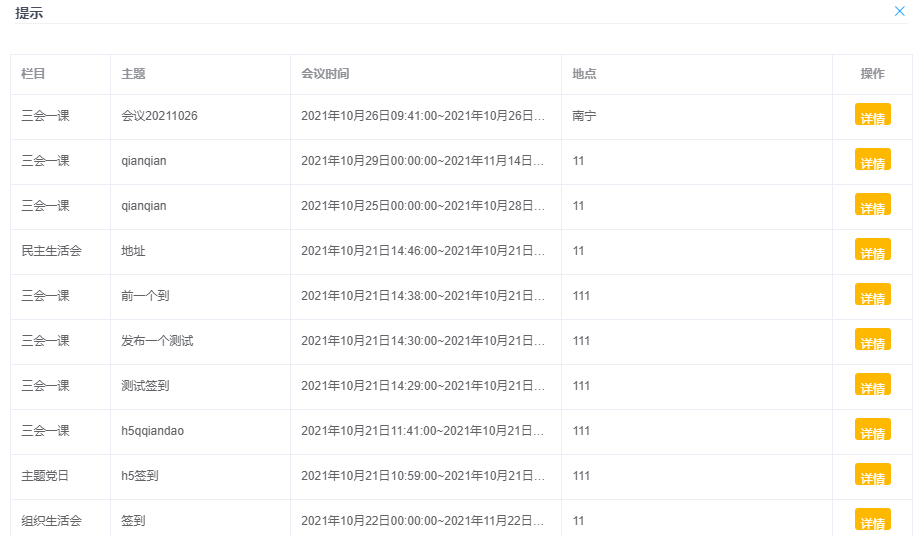Click the 南宁 location cell
This screenshot has height=536, width=914.
click(x=584, y=116)
